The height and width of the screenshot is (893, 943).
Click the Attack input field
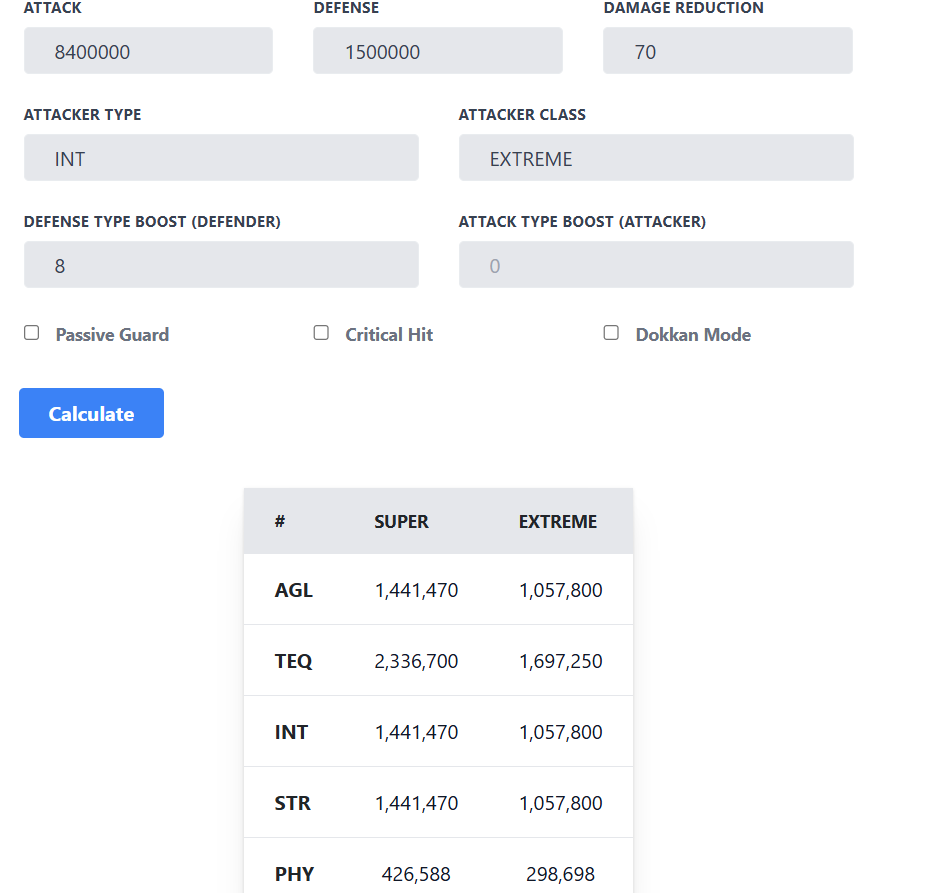pos(148,51)
